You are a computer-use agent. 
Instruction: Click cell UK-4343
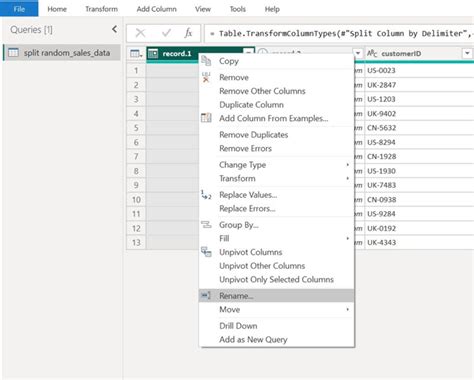point(419,242)
